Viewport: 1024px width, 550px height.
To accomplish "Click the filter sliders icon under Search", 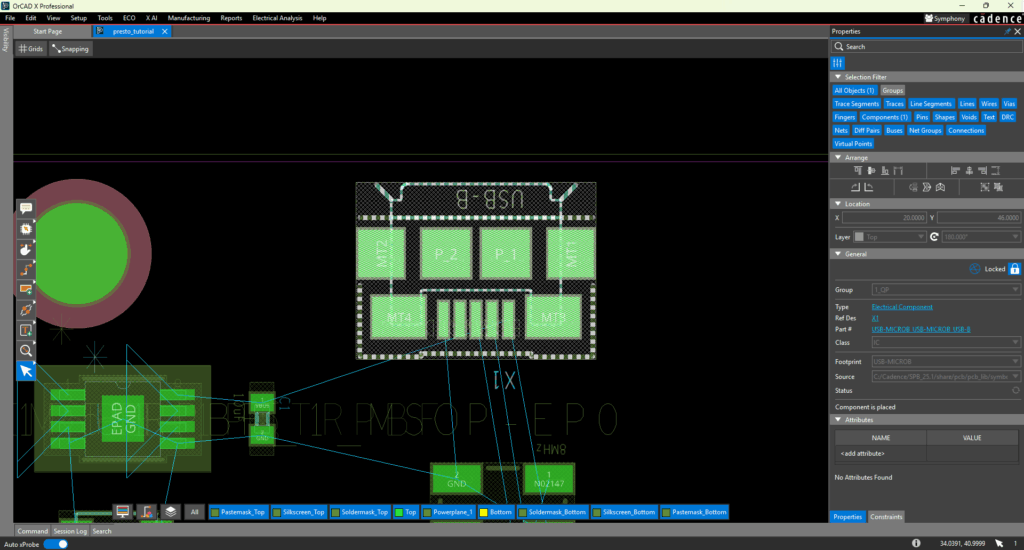I will 839,63.
